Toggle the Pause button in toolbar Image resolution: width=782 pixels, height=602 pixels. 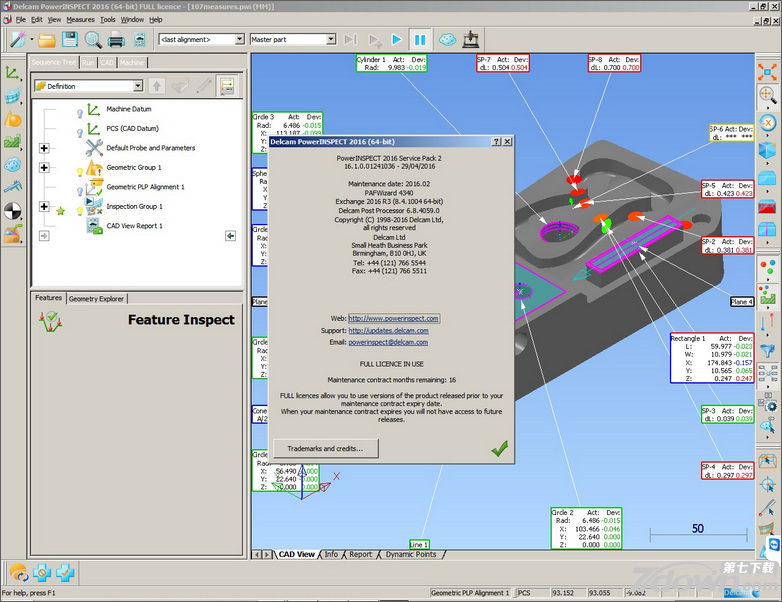click(420, 39)
